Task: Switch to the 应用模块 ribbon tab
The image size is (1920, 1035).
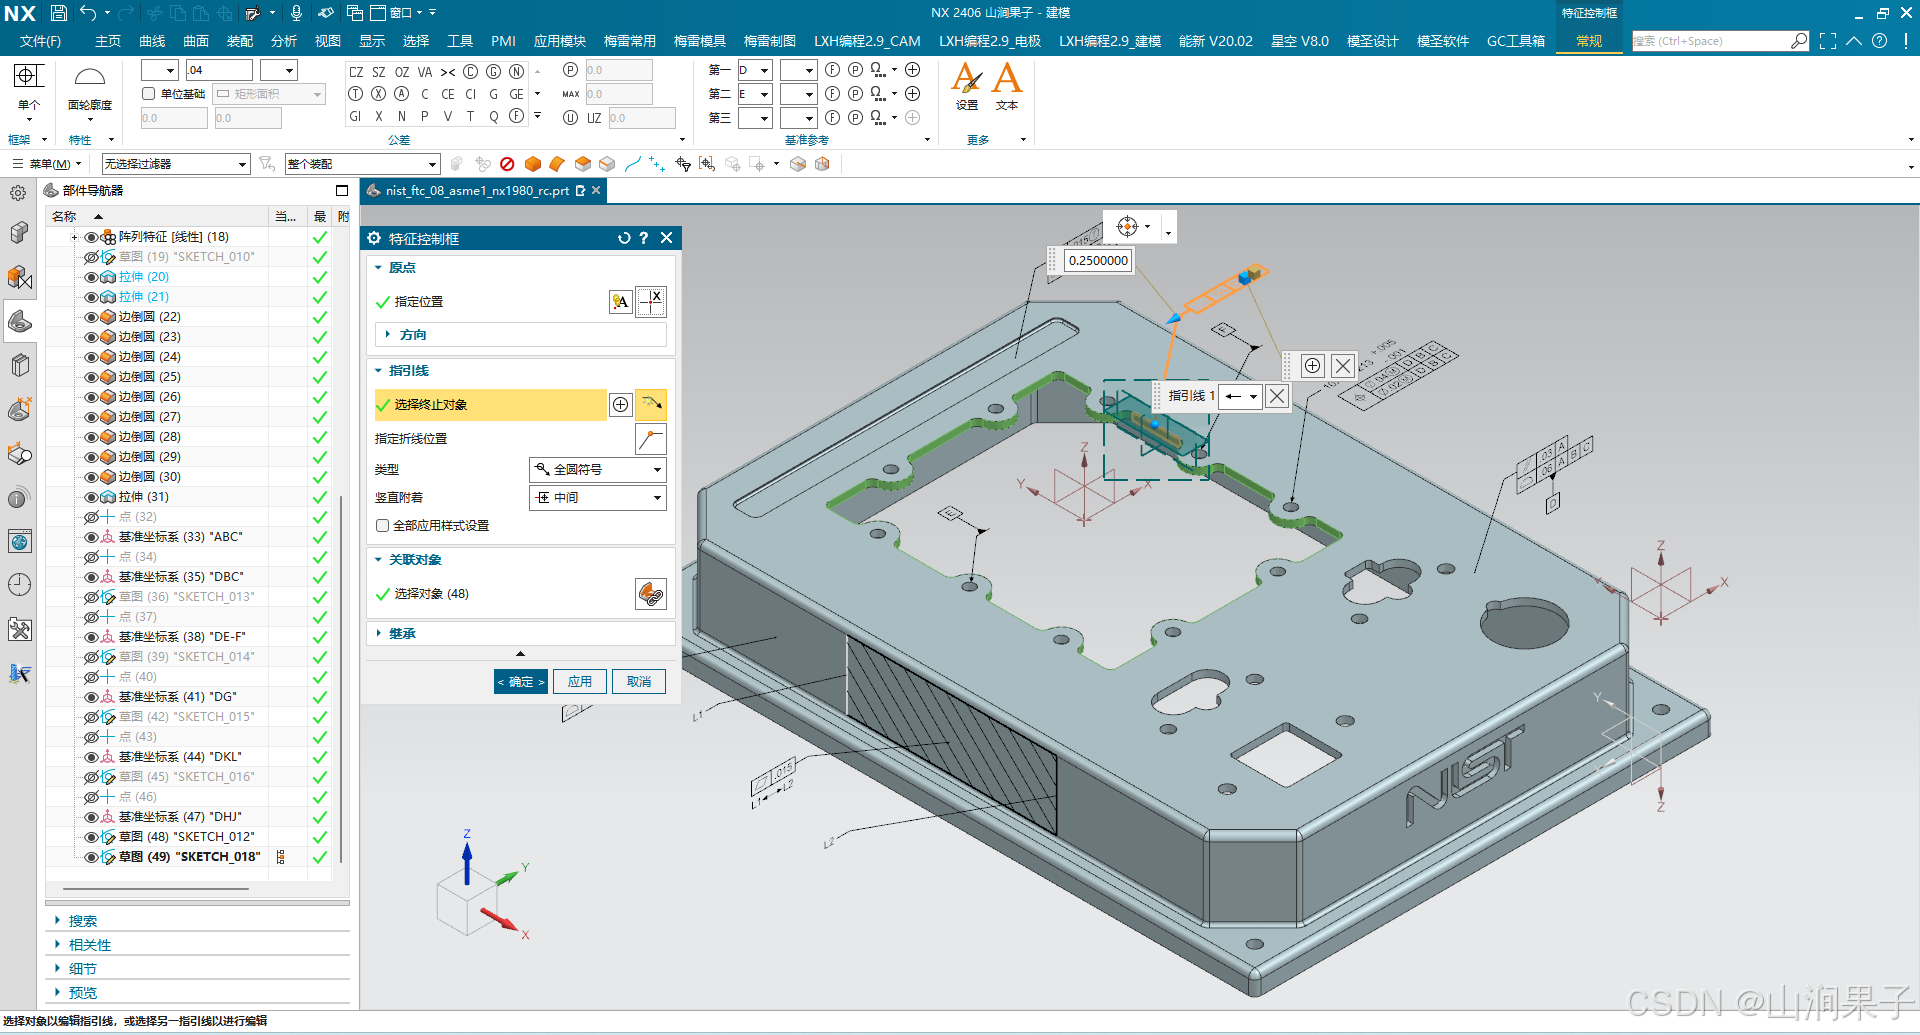Action: pos(559,41)
